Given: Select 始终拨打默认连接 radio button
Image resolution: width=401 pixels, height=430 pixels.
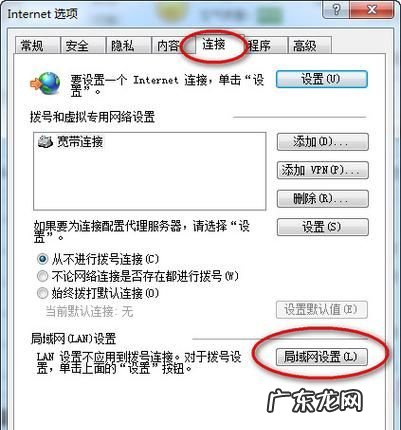Looking at the screenshot, I should click(43, 293).
